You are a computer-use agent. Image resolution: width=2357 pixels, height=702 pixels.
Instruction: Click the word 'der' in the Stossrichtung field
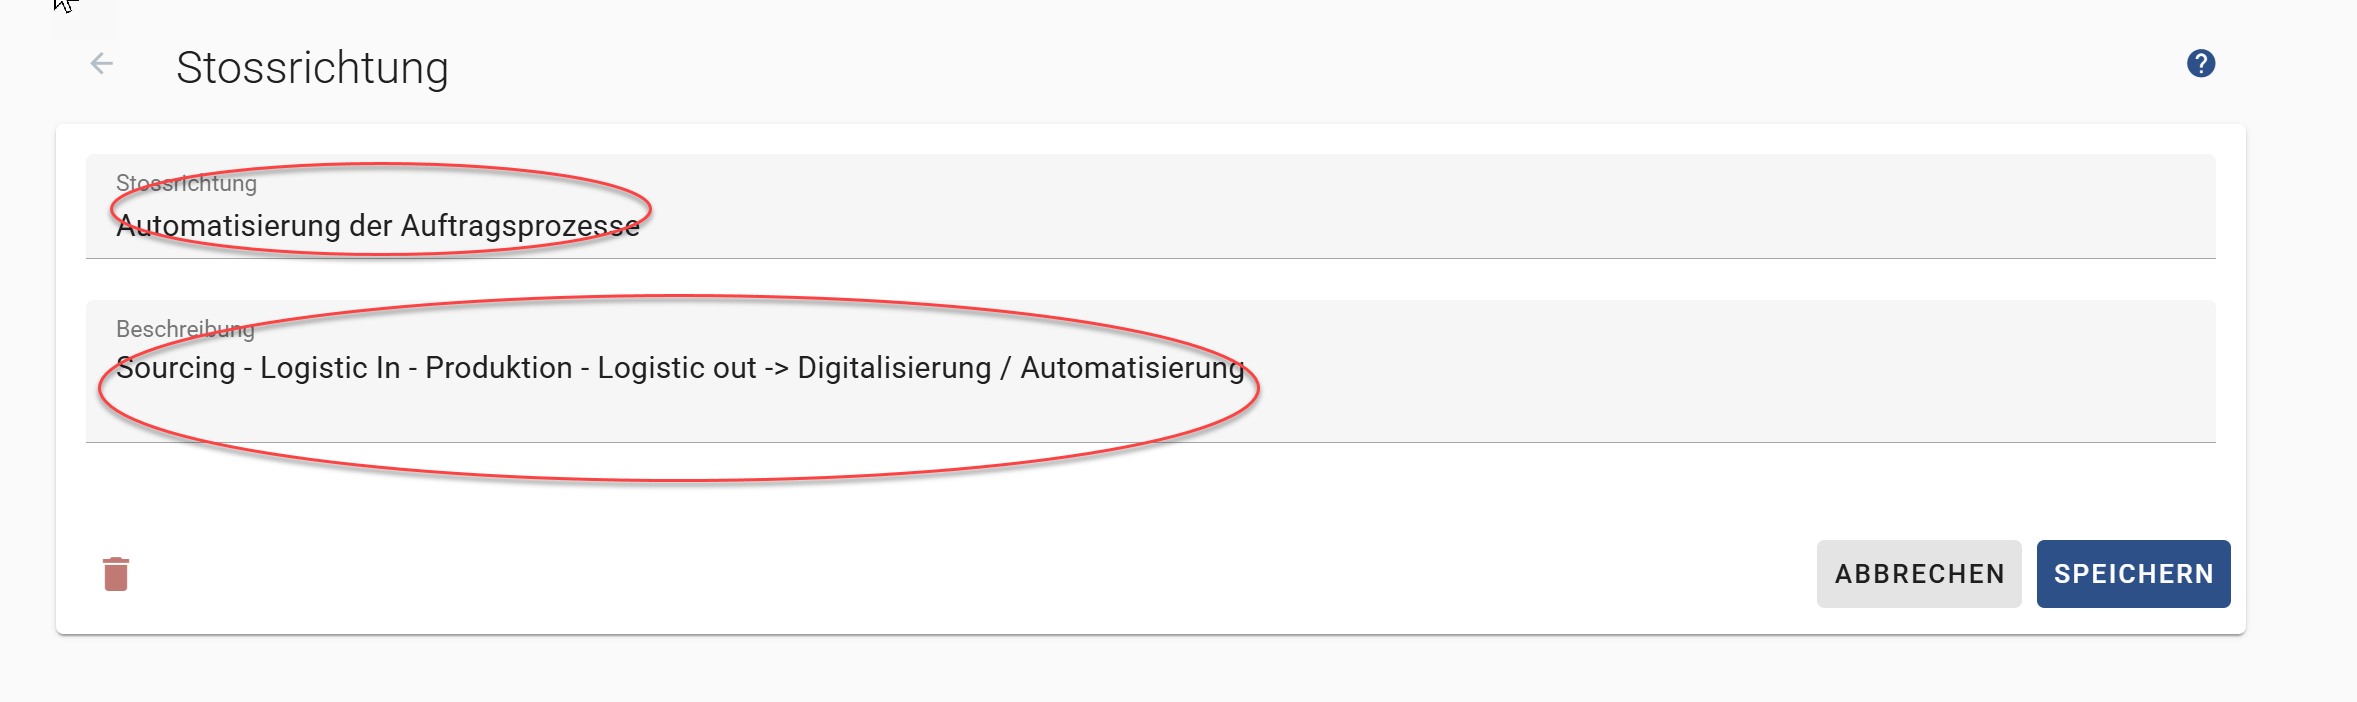click(x=371, y=227)
